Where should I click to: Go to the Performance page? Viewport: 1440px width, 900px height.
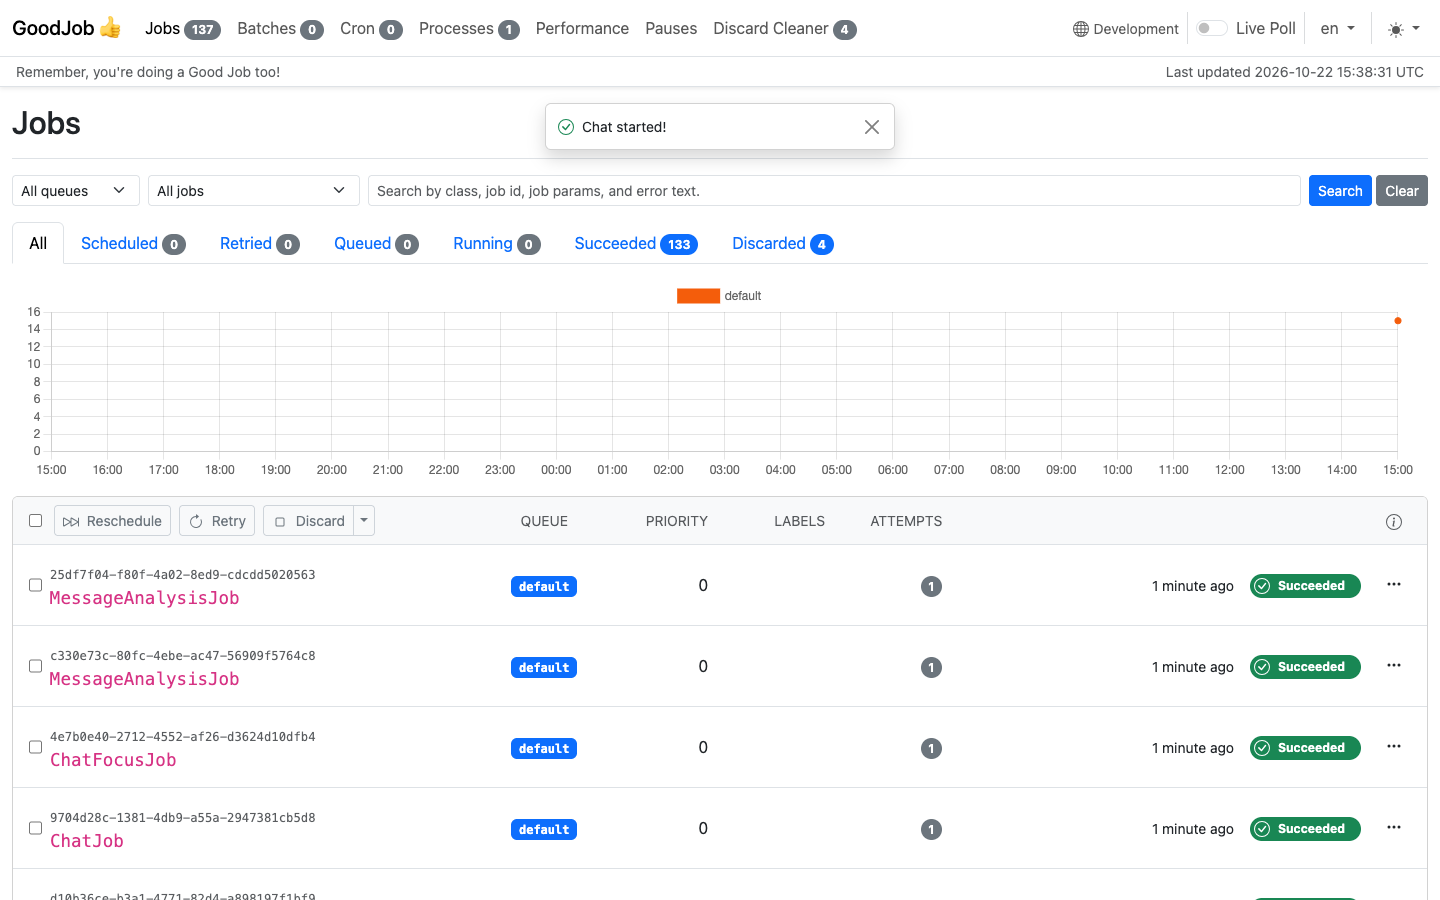point(582,29)
